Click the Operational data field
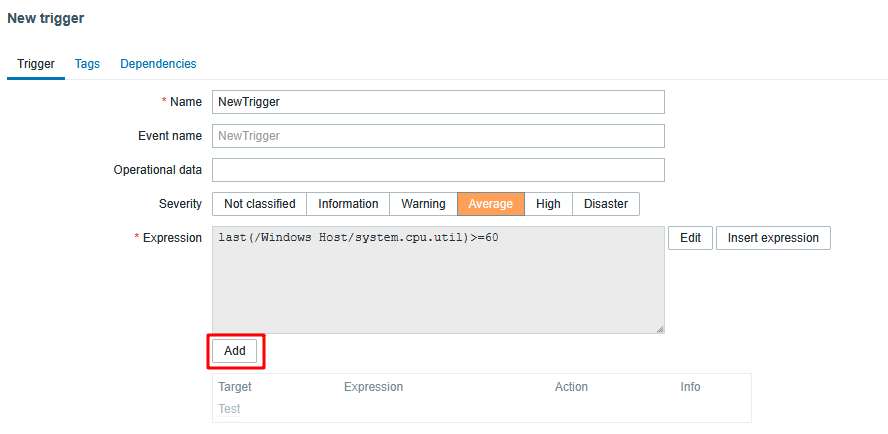The height and width of the screenshot is (434, 888). (438, 170)
